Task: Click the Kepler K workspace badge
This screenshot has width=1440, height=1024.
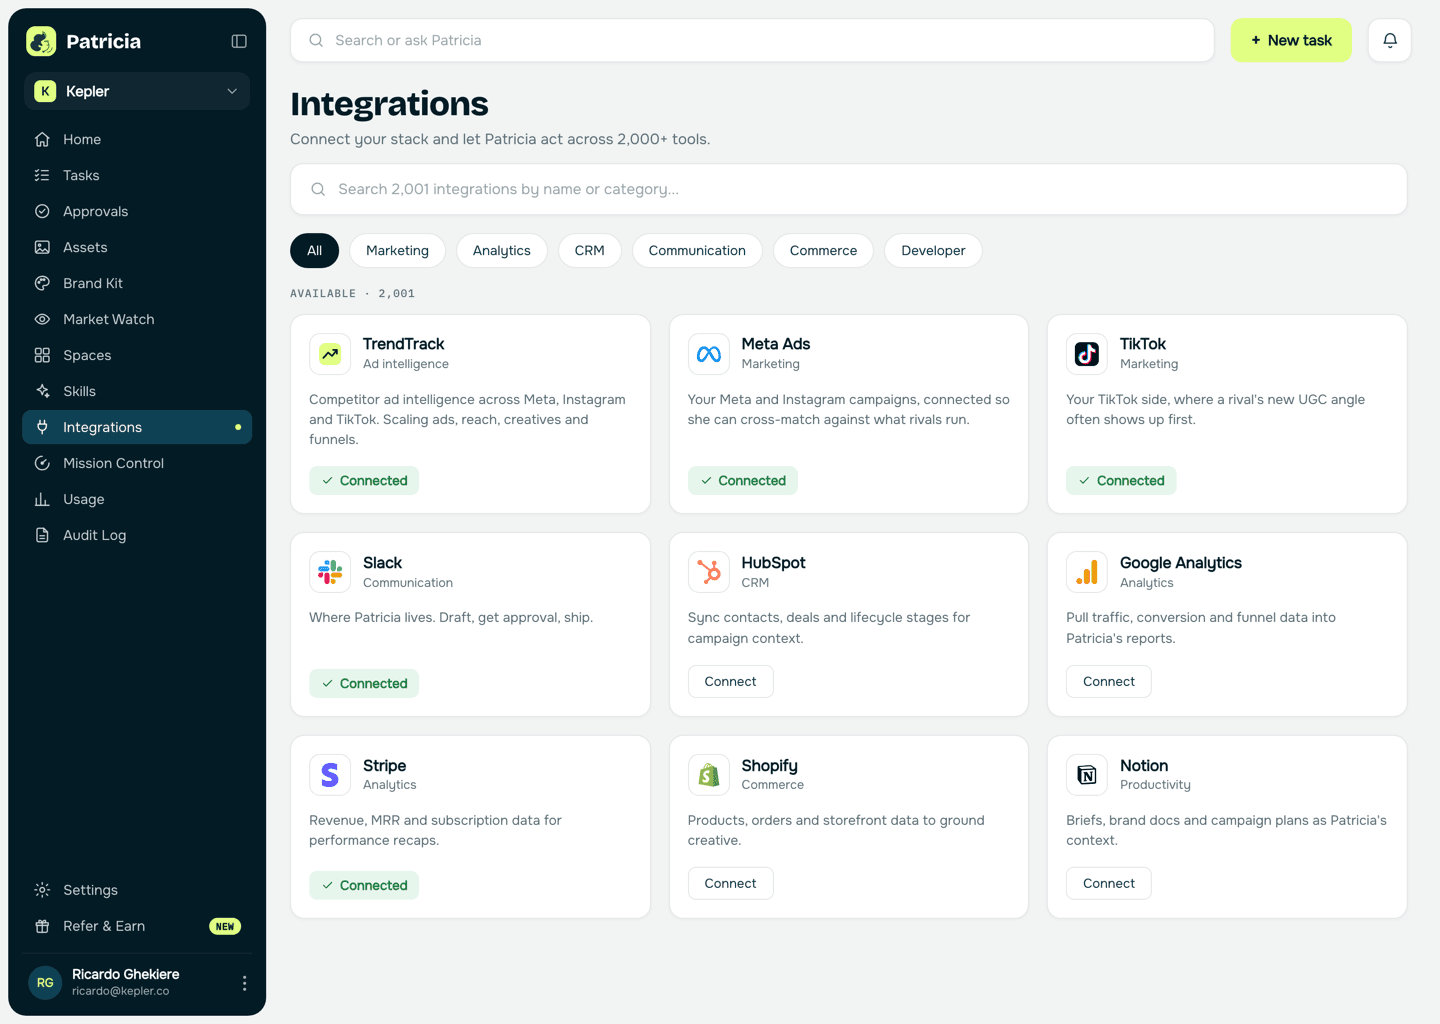Action: (45, 91)
